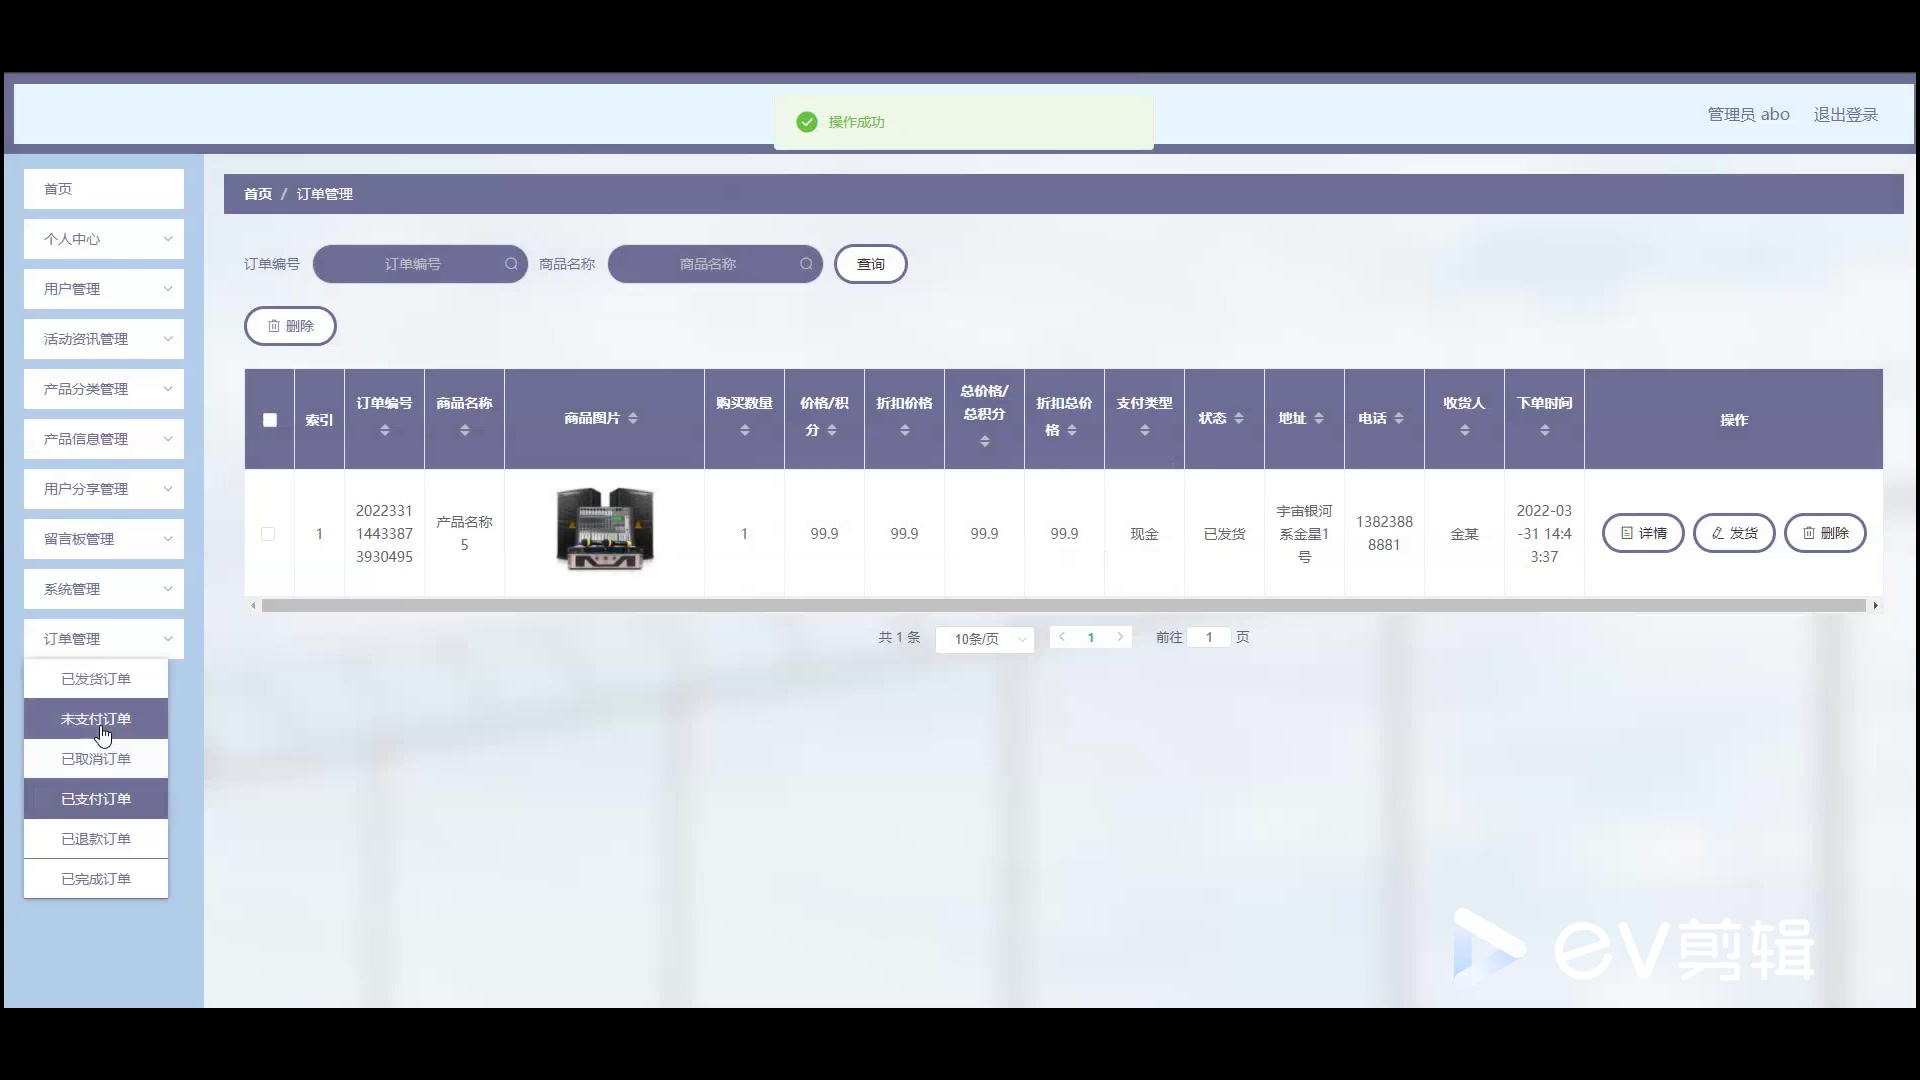Check the first order row checkbox
The height and width of the screenshot is (1080, 1920).
coord(268,534)
